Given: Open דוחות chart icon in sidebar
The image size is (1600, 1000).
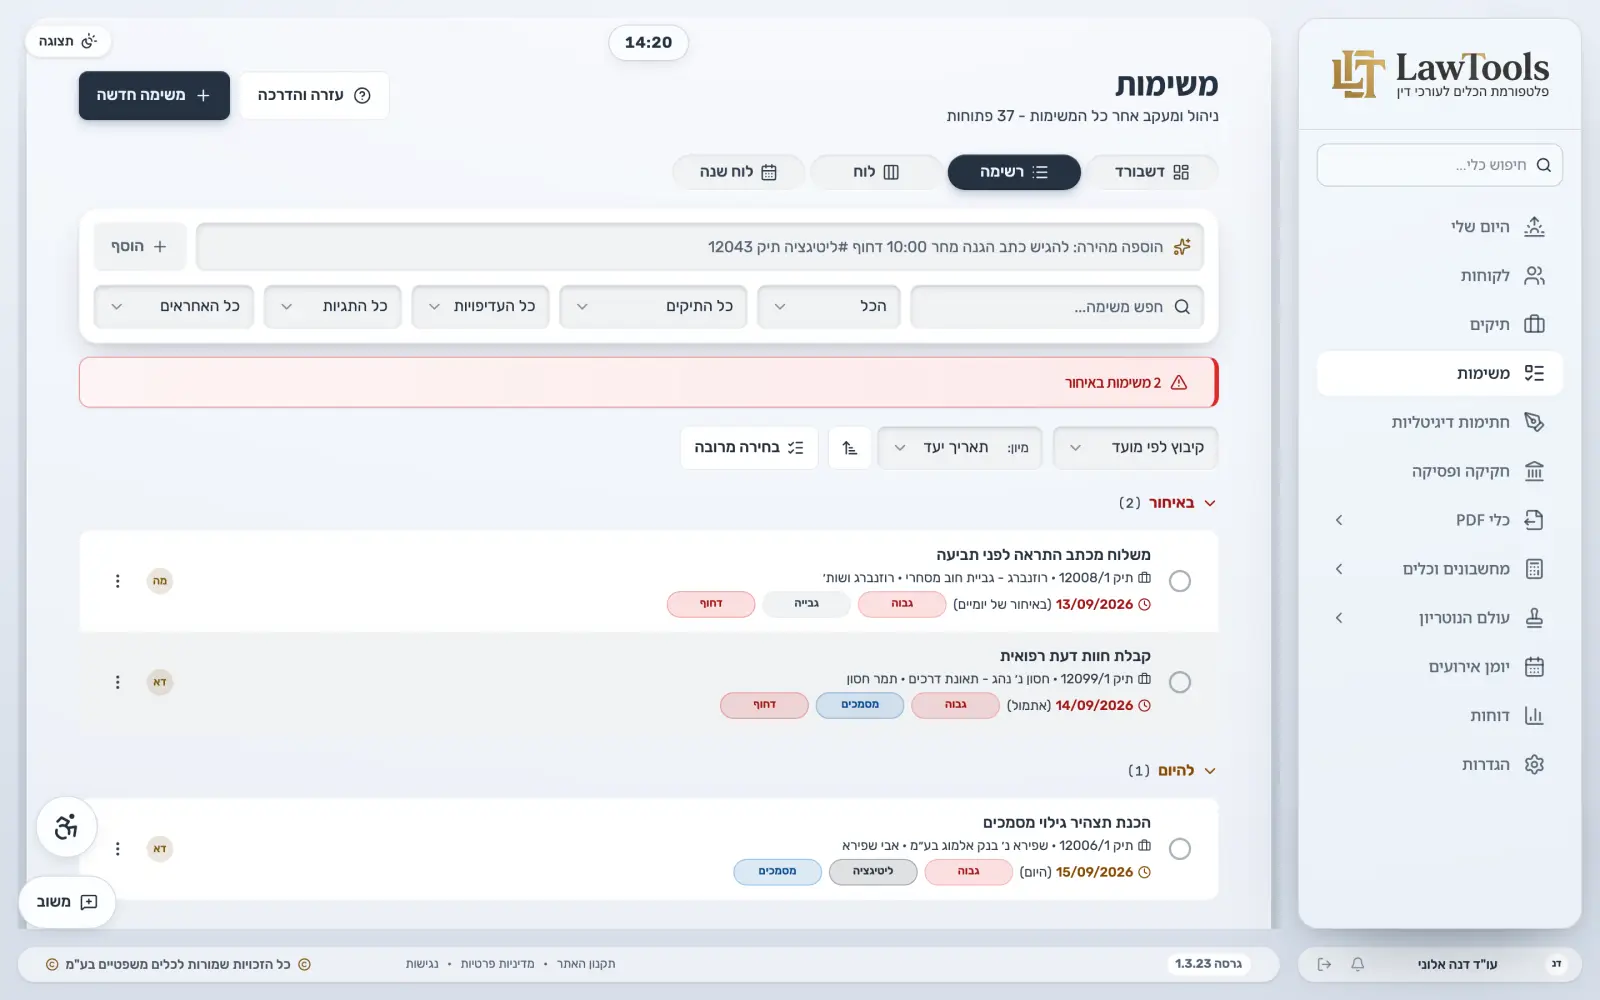Looking at the screenshot, I should coord(1534,716).
